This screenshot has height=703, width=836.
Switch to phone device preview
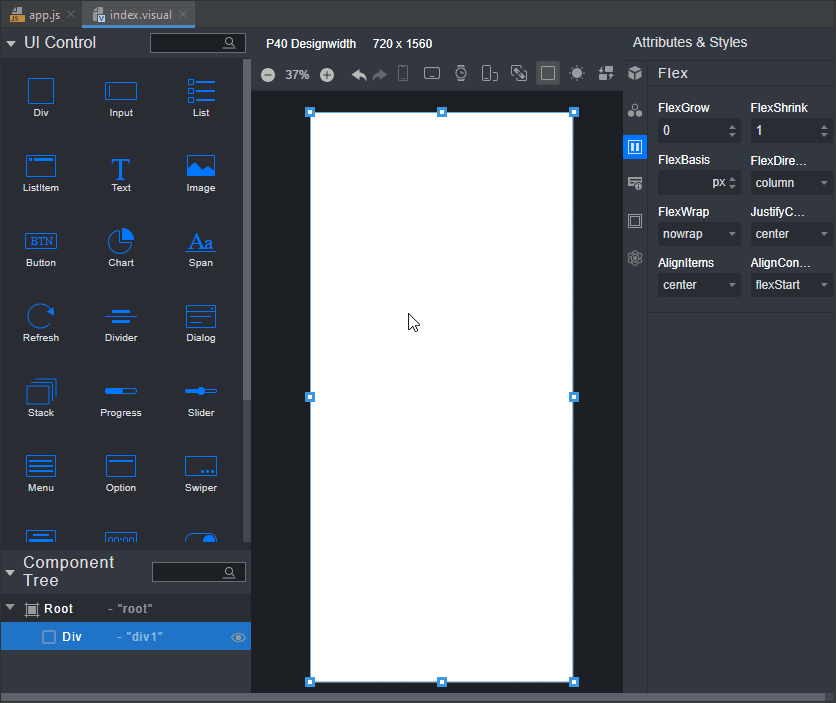coord(403,73)
